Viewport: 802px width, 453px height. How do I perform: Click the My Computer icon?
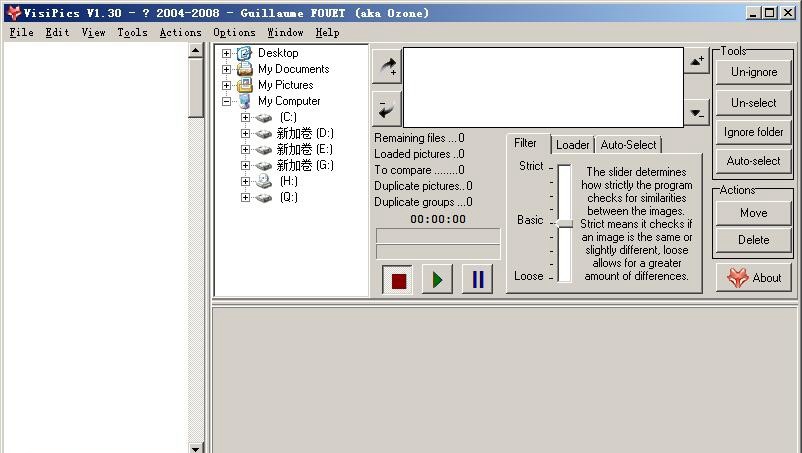(244, 101)
